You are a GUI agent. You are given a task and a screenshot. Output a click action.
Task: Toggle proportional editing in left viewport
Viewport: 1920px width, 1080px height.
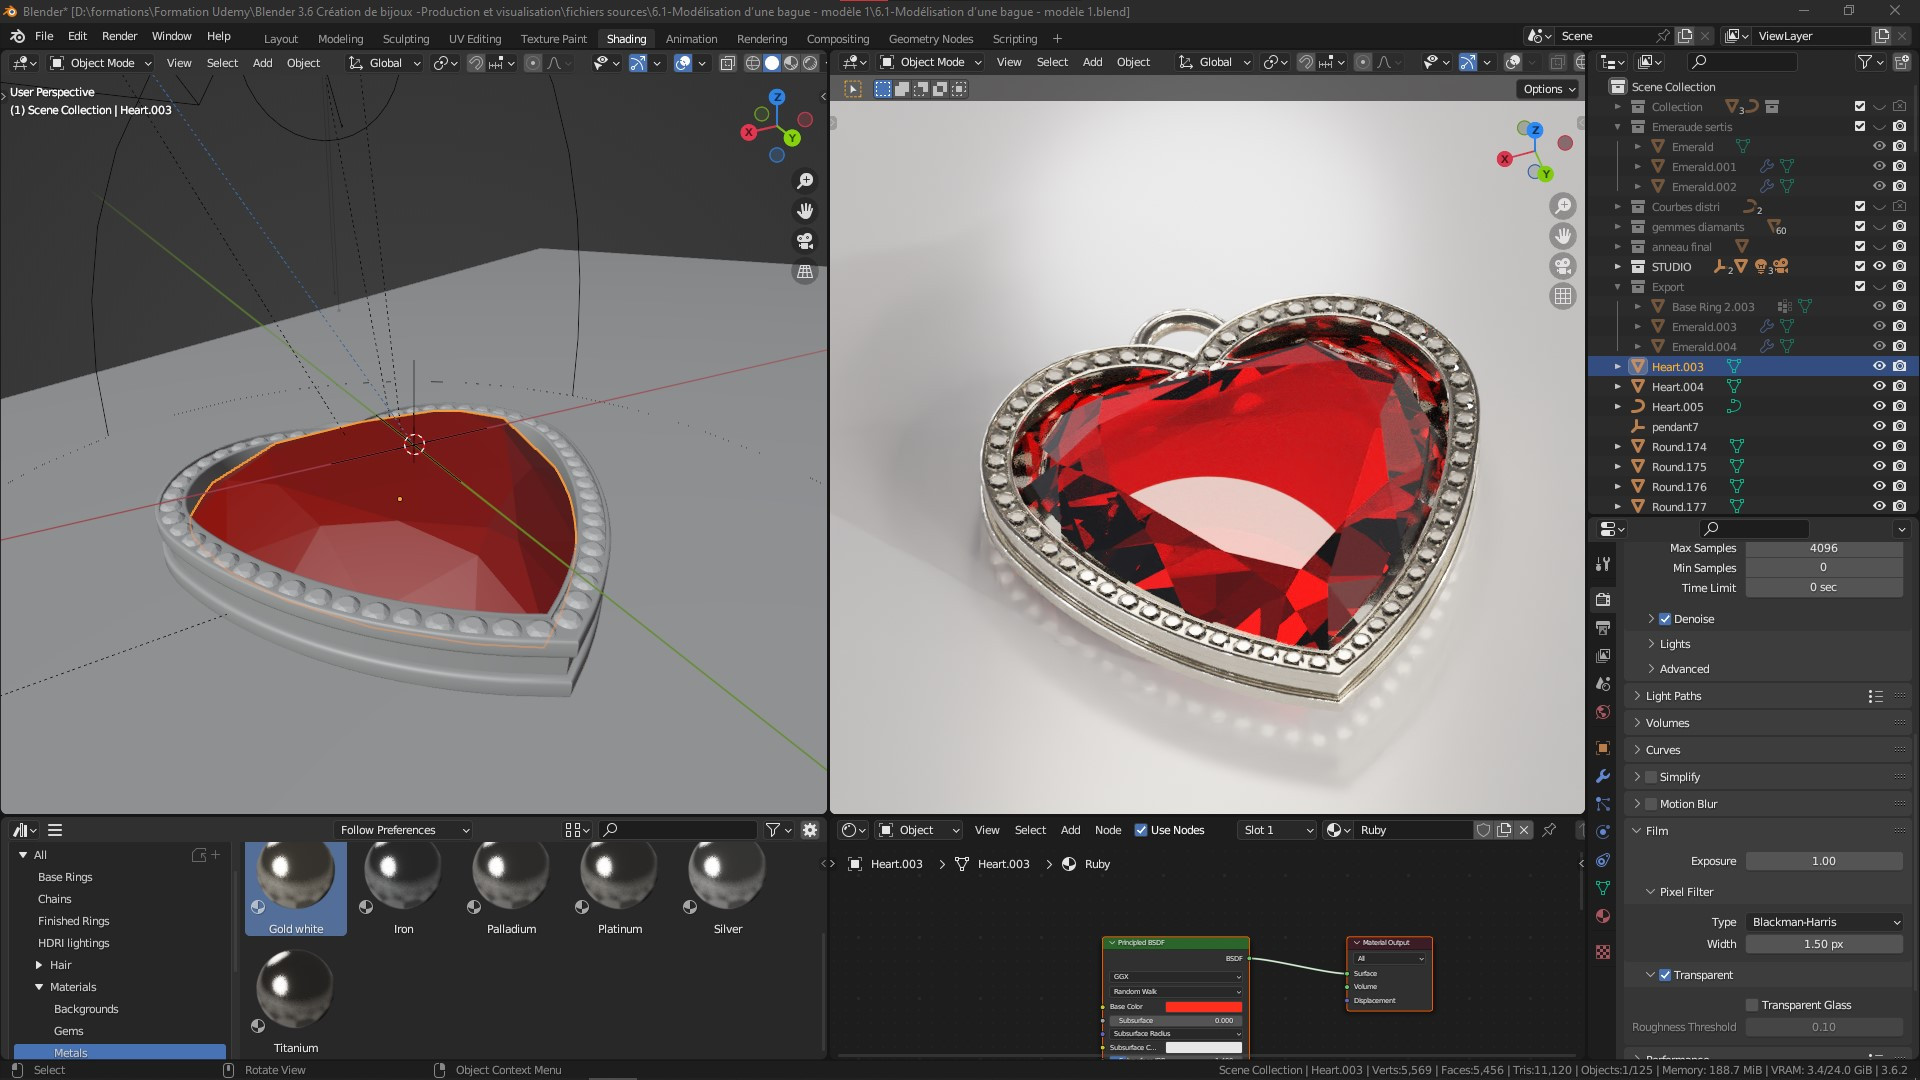point(533,63)
